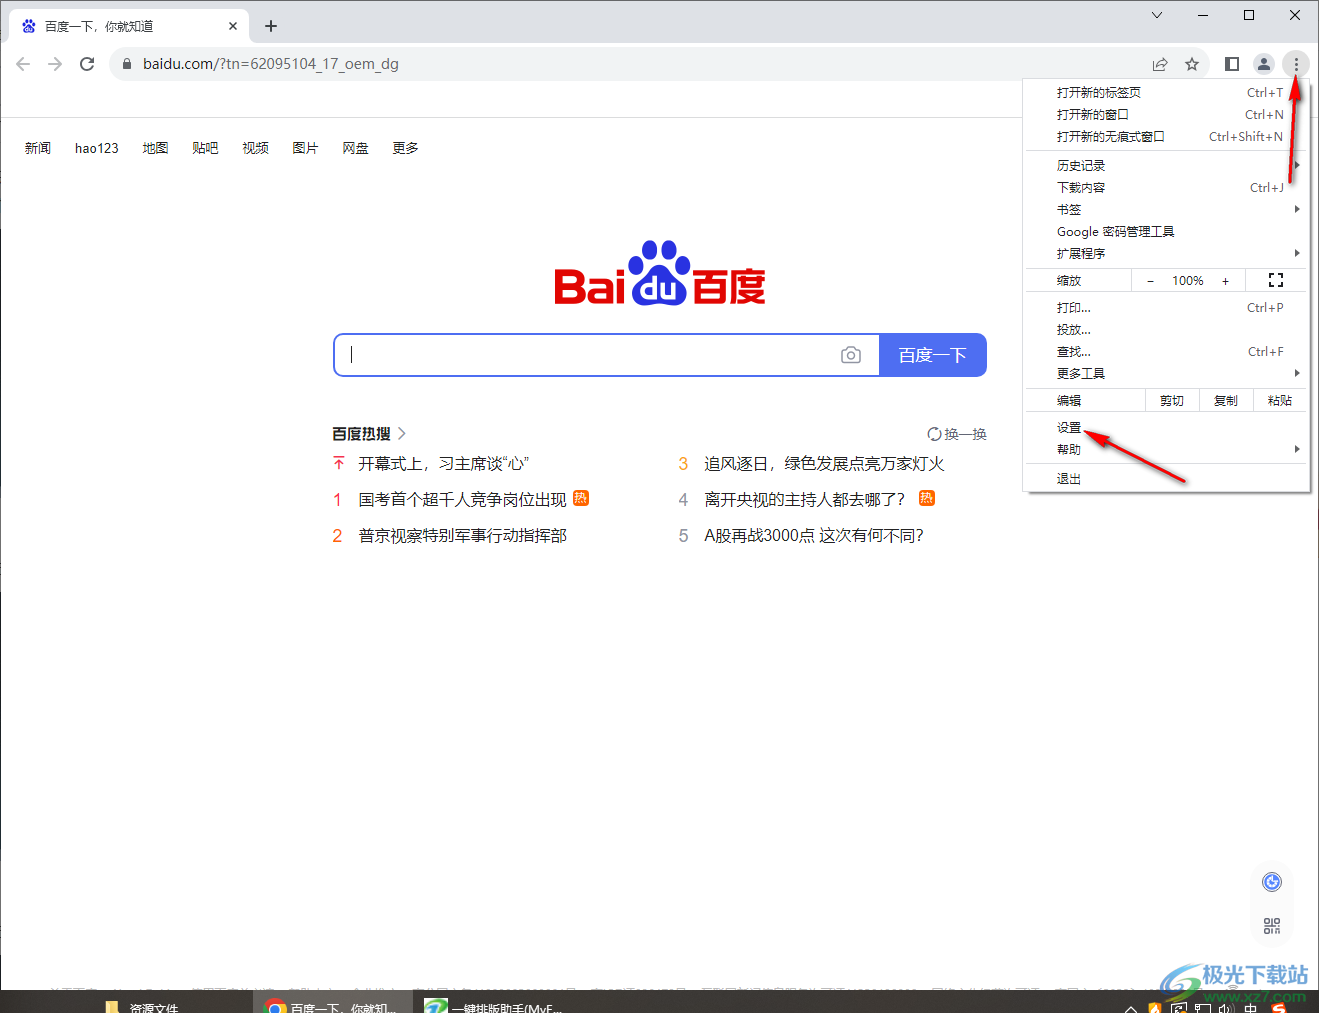Reload the page with the refresh icon
Viewport: 1319px width, 1013px height.
click(87, 64)
